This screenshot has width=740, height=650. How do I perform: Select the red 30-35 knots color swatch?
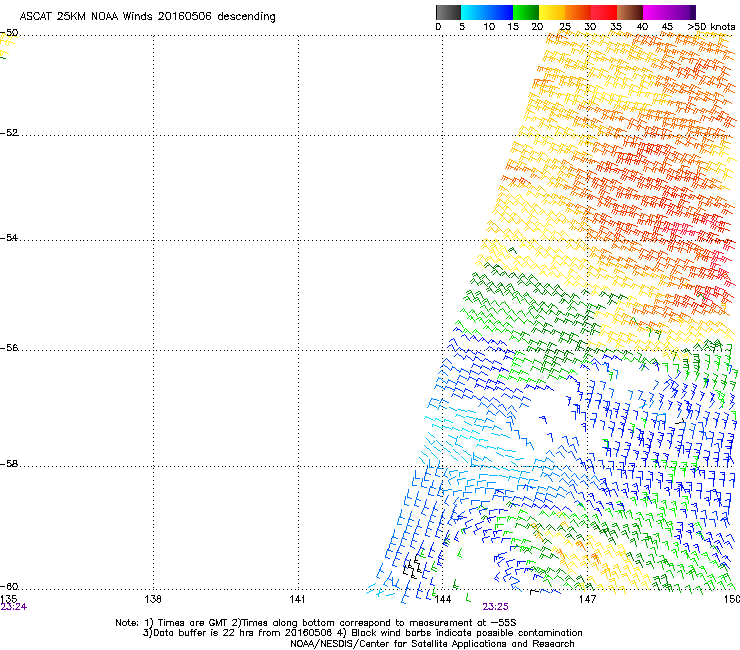604,12
